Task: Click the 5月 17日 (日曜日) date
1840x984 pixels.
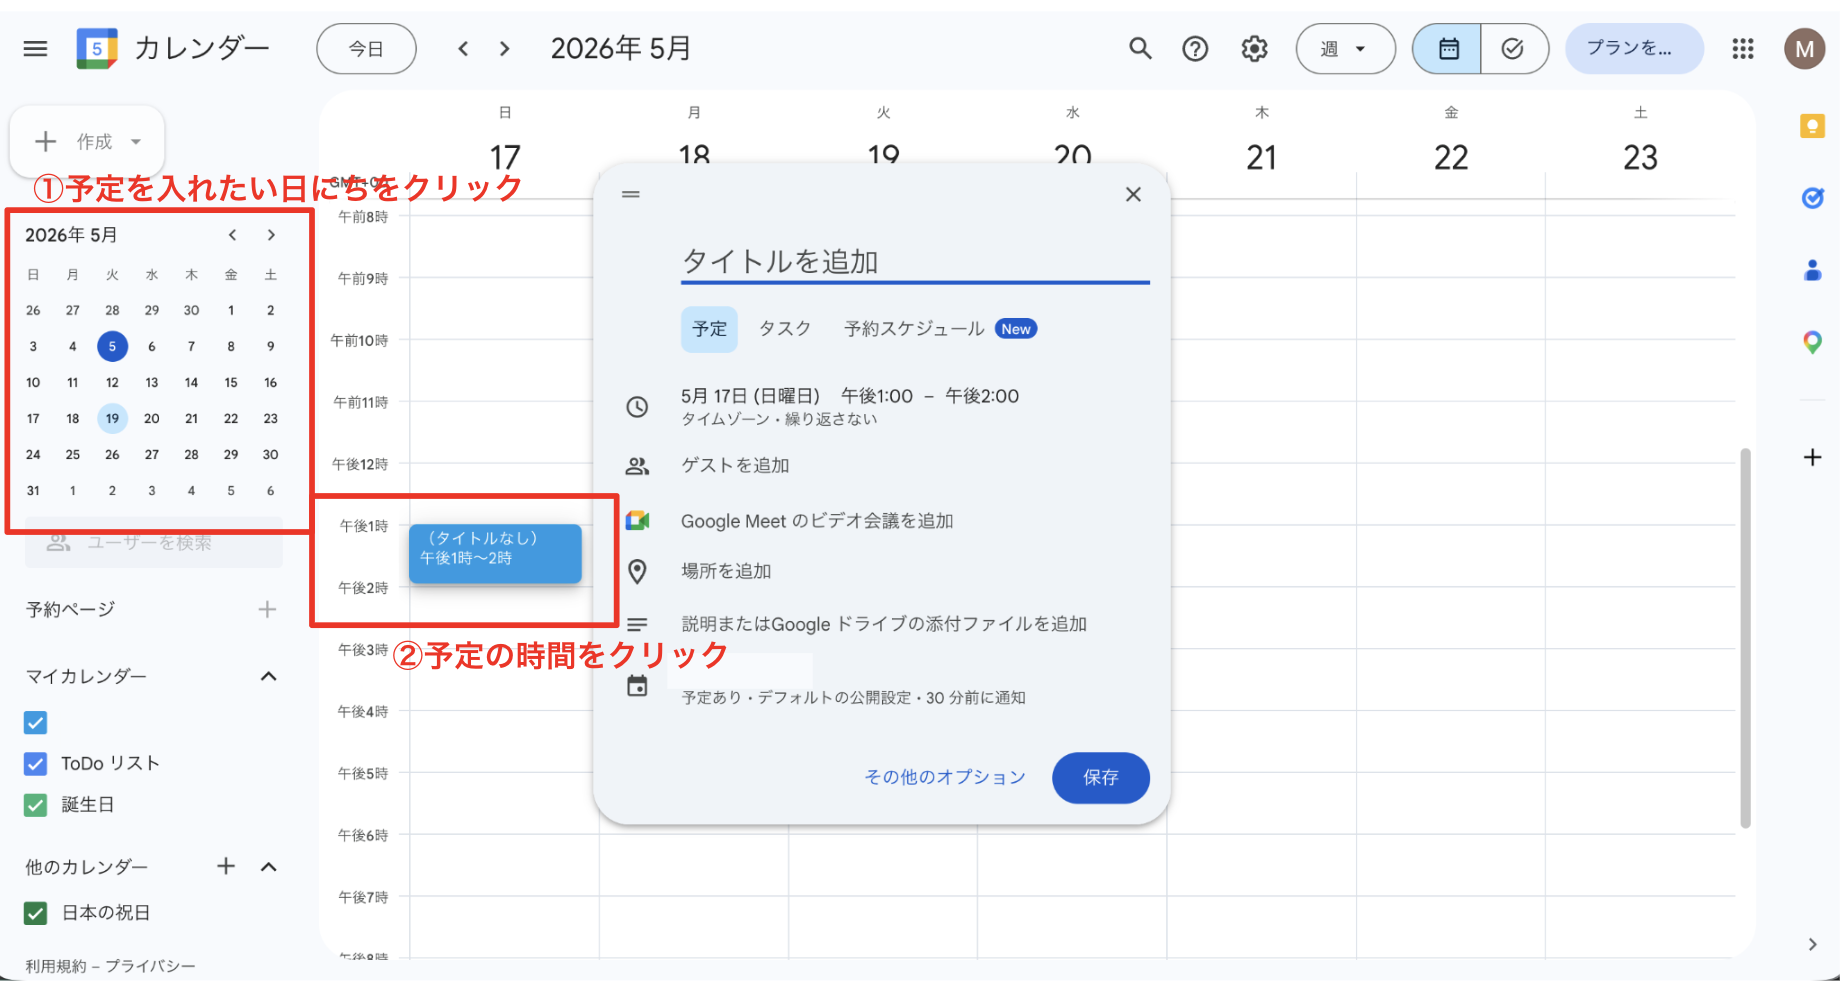Action: [750, 396]
